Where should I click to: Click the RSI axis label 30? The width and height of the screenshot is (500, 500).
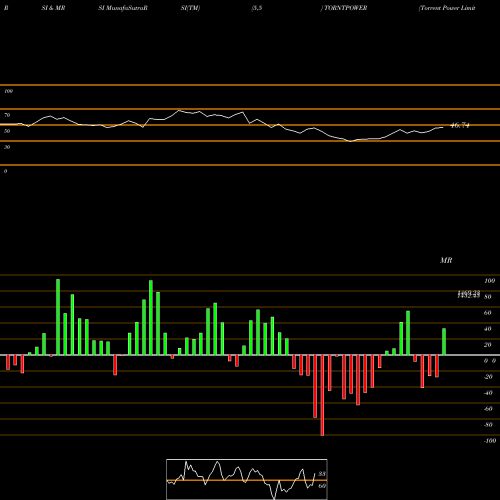7,147
